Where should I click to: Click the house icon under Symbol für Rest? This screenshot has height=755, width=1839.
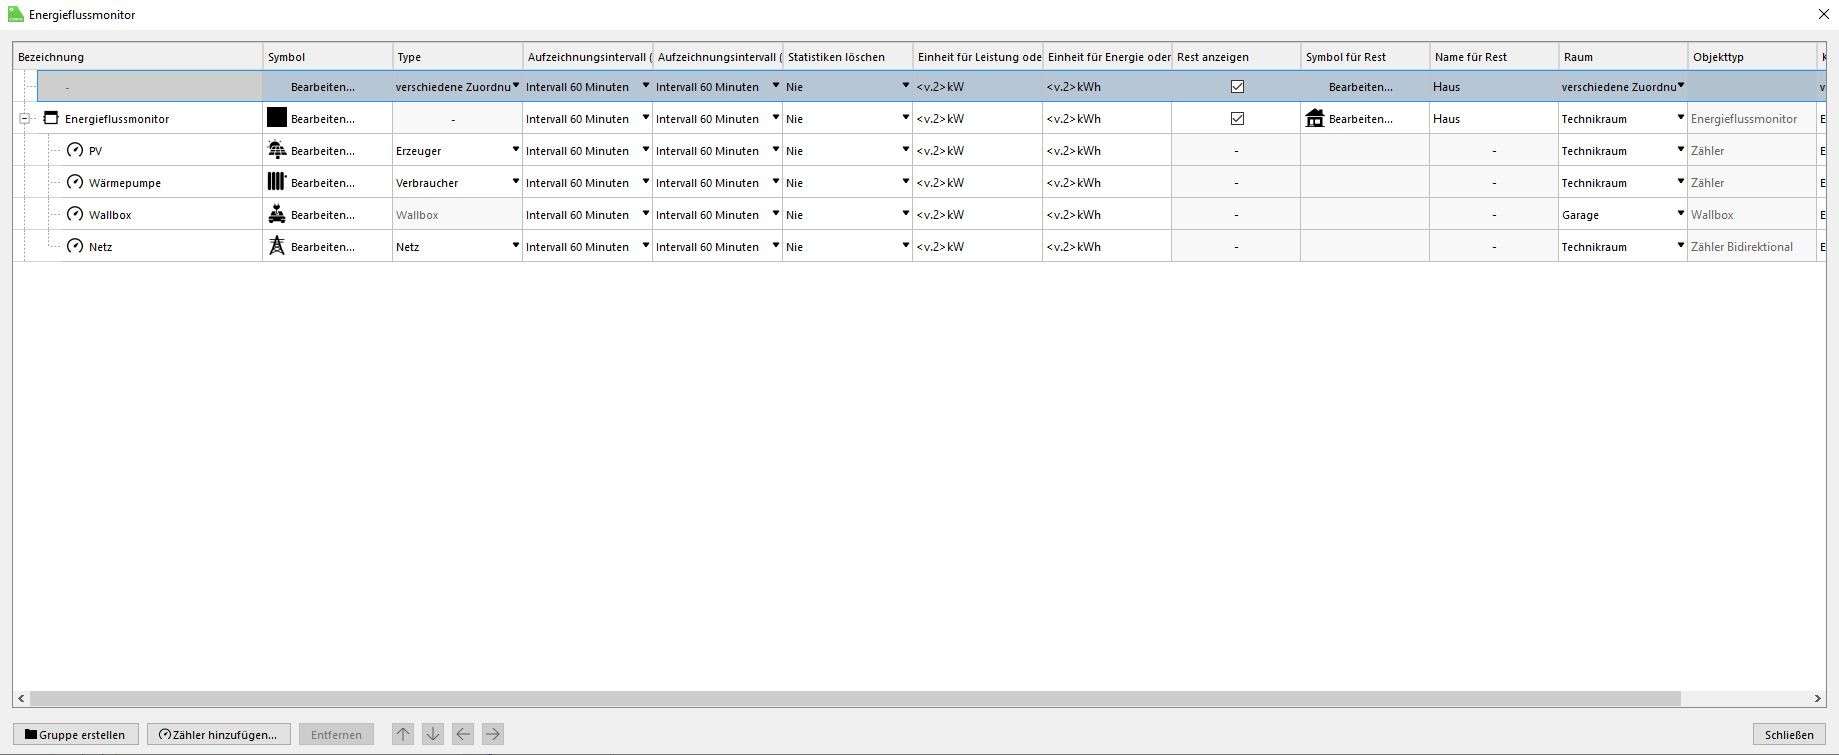tap(1315, 119)
